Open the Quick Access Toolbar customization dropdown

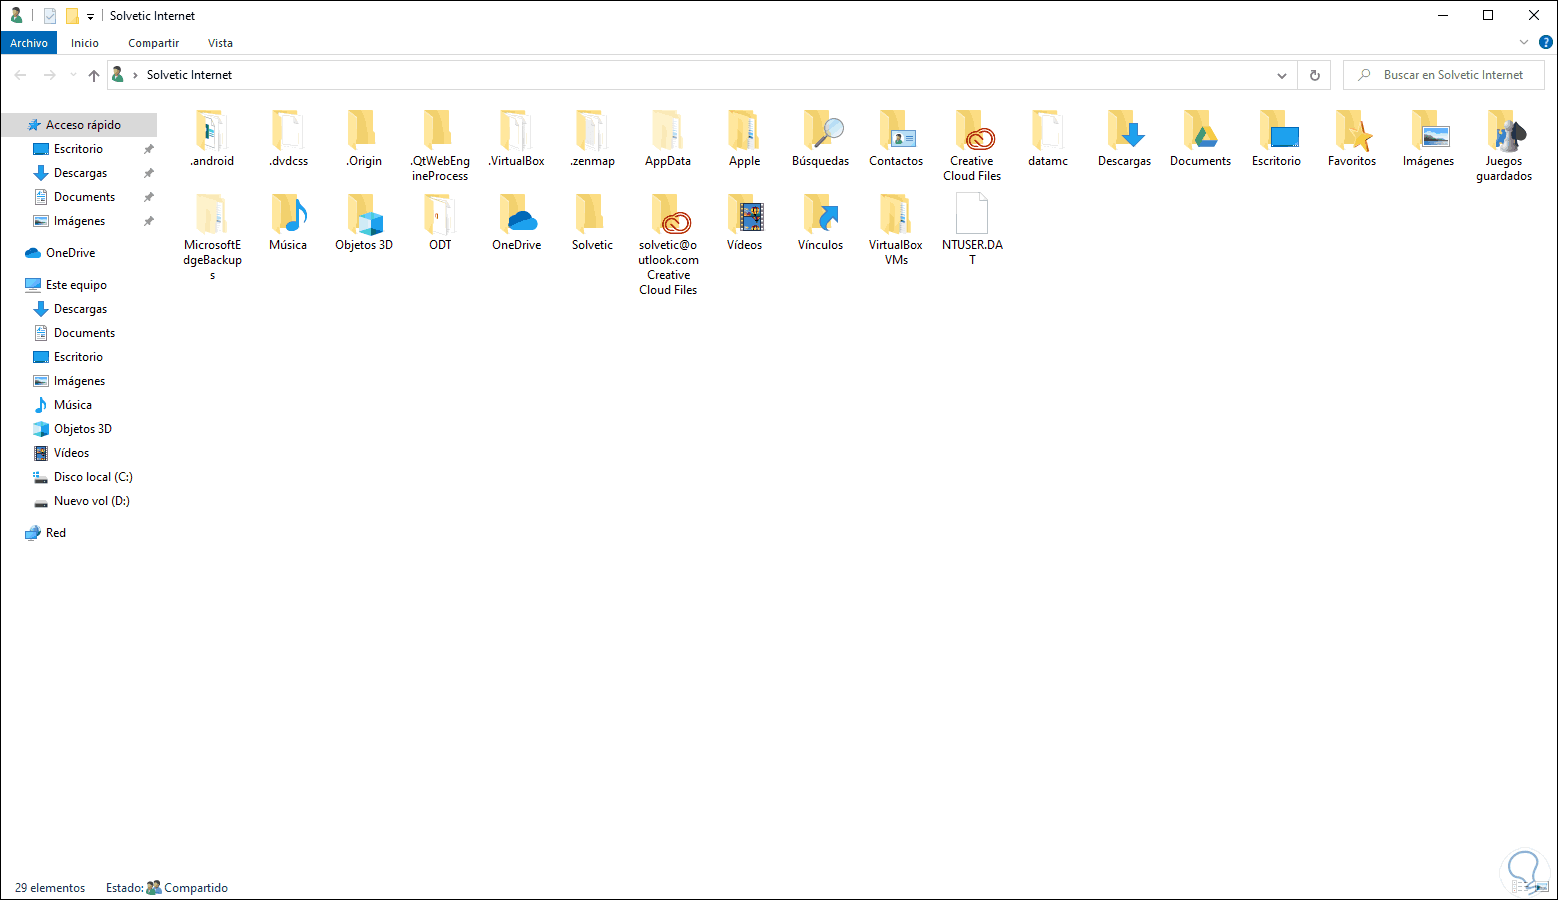click(x=90, y=15)
